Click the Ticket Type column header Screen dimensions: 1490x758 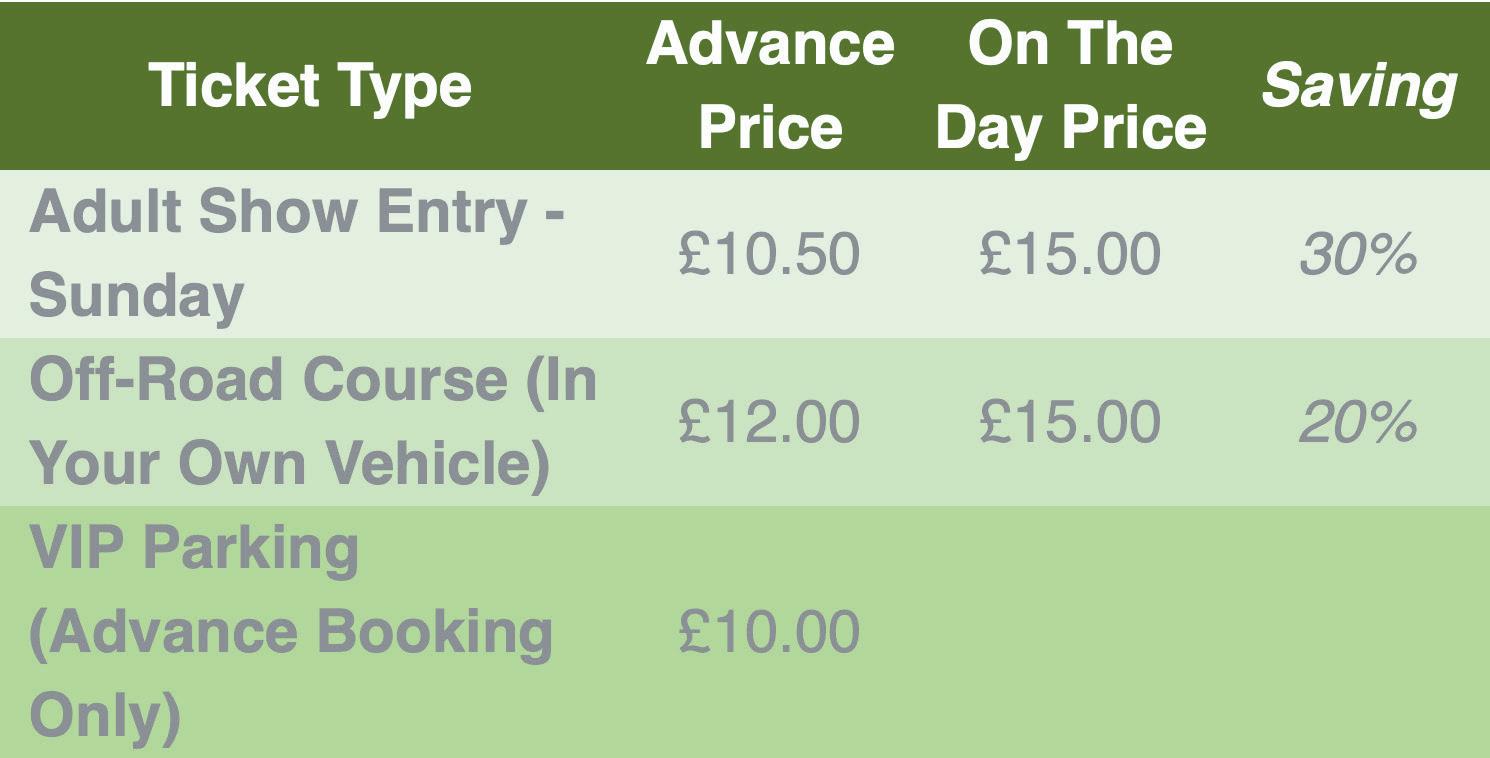310,86
